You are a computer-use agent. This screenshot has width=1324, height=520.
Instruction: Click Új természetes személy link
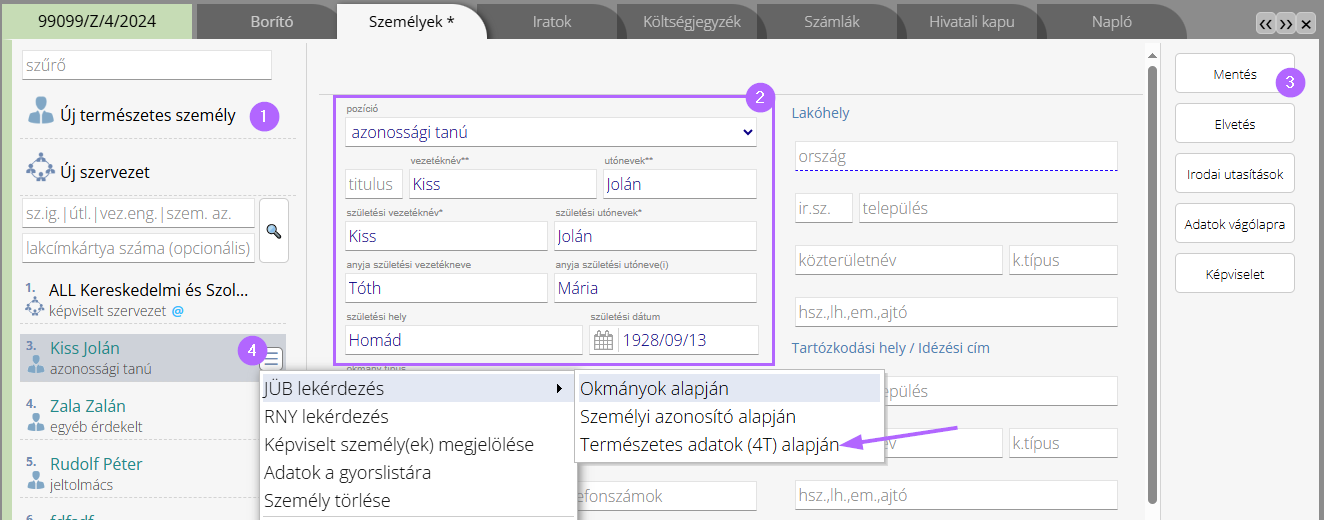148,114
